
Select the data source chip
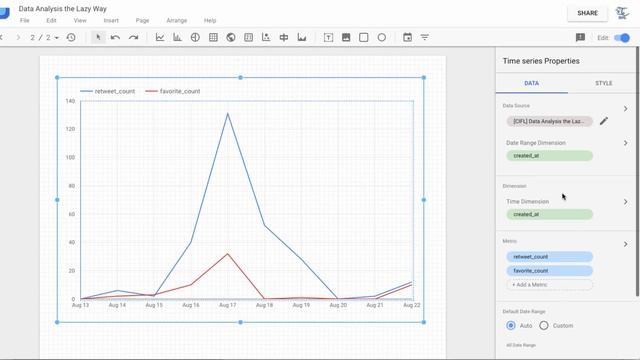click(549, 121)
